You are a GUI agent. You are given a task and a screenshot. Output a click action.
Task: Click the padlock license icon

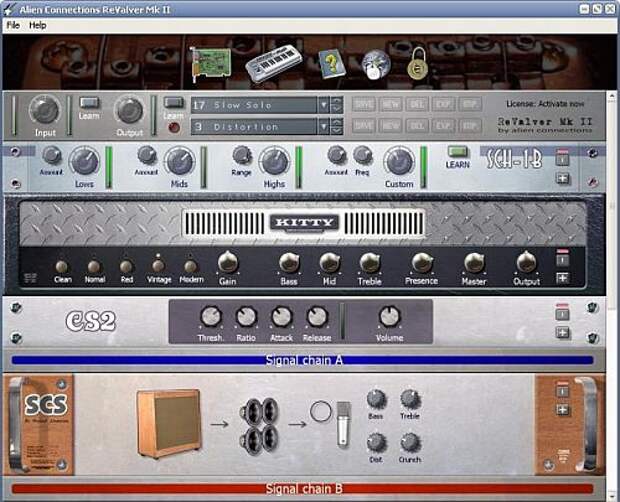click(x=418, y=64)
